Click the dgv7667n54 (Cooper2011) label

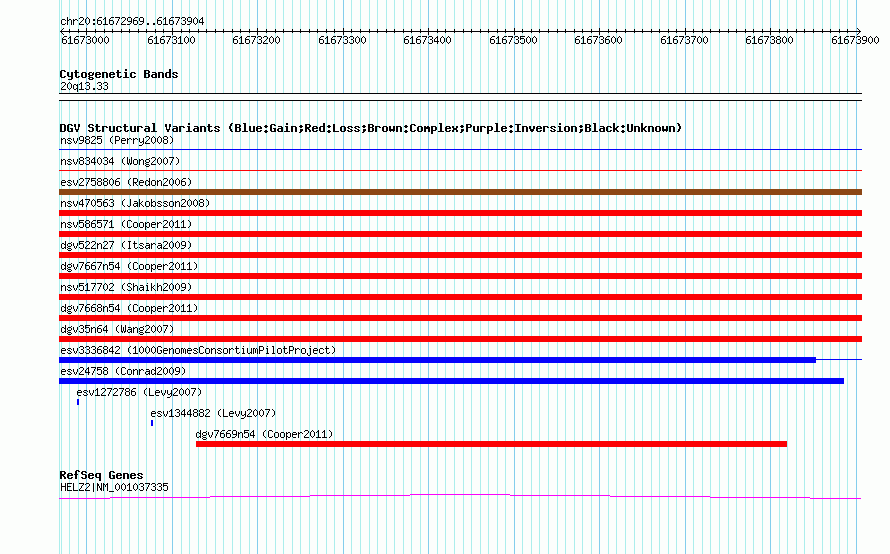point(129,266)
